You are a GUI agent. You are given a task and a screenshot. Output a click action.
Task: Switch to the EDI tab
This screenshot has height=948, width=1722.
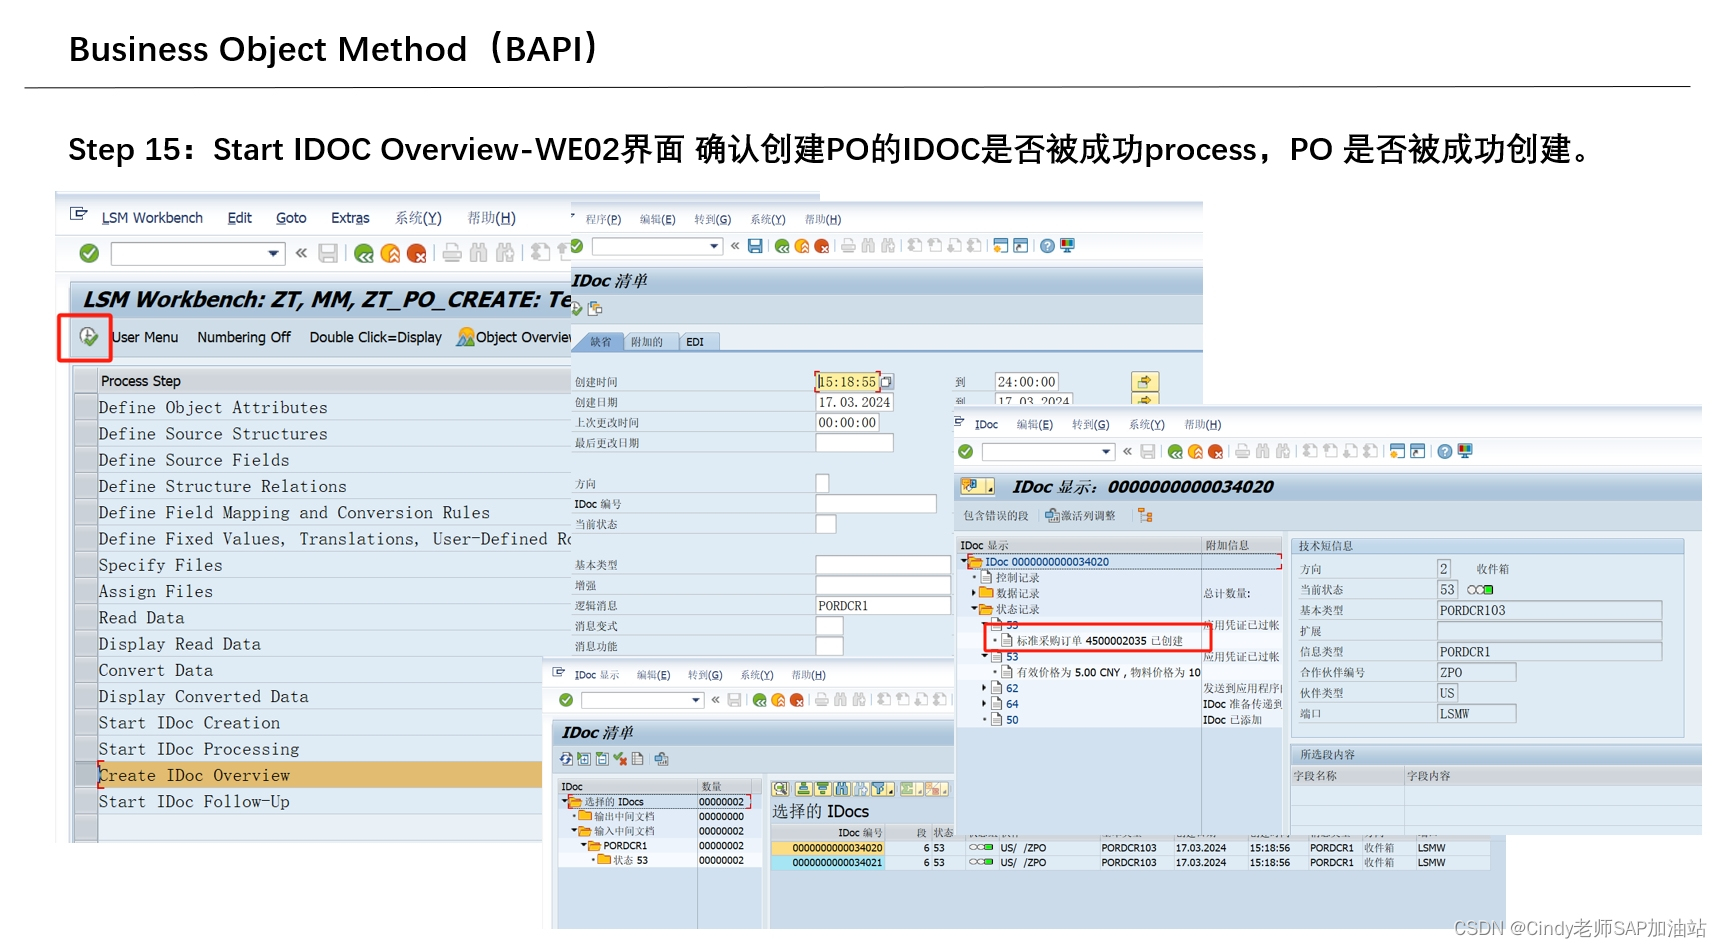[x=696, y=341]
